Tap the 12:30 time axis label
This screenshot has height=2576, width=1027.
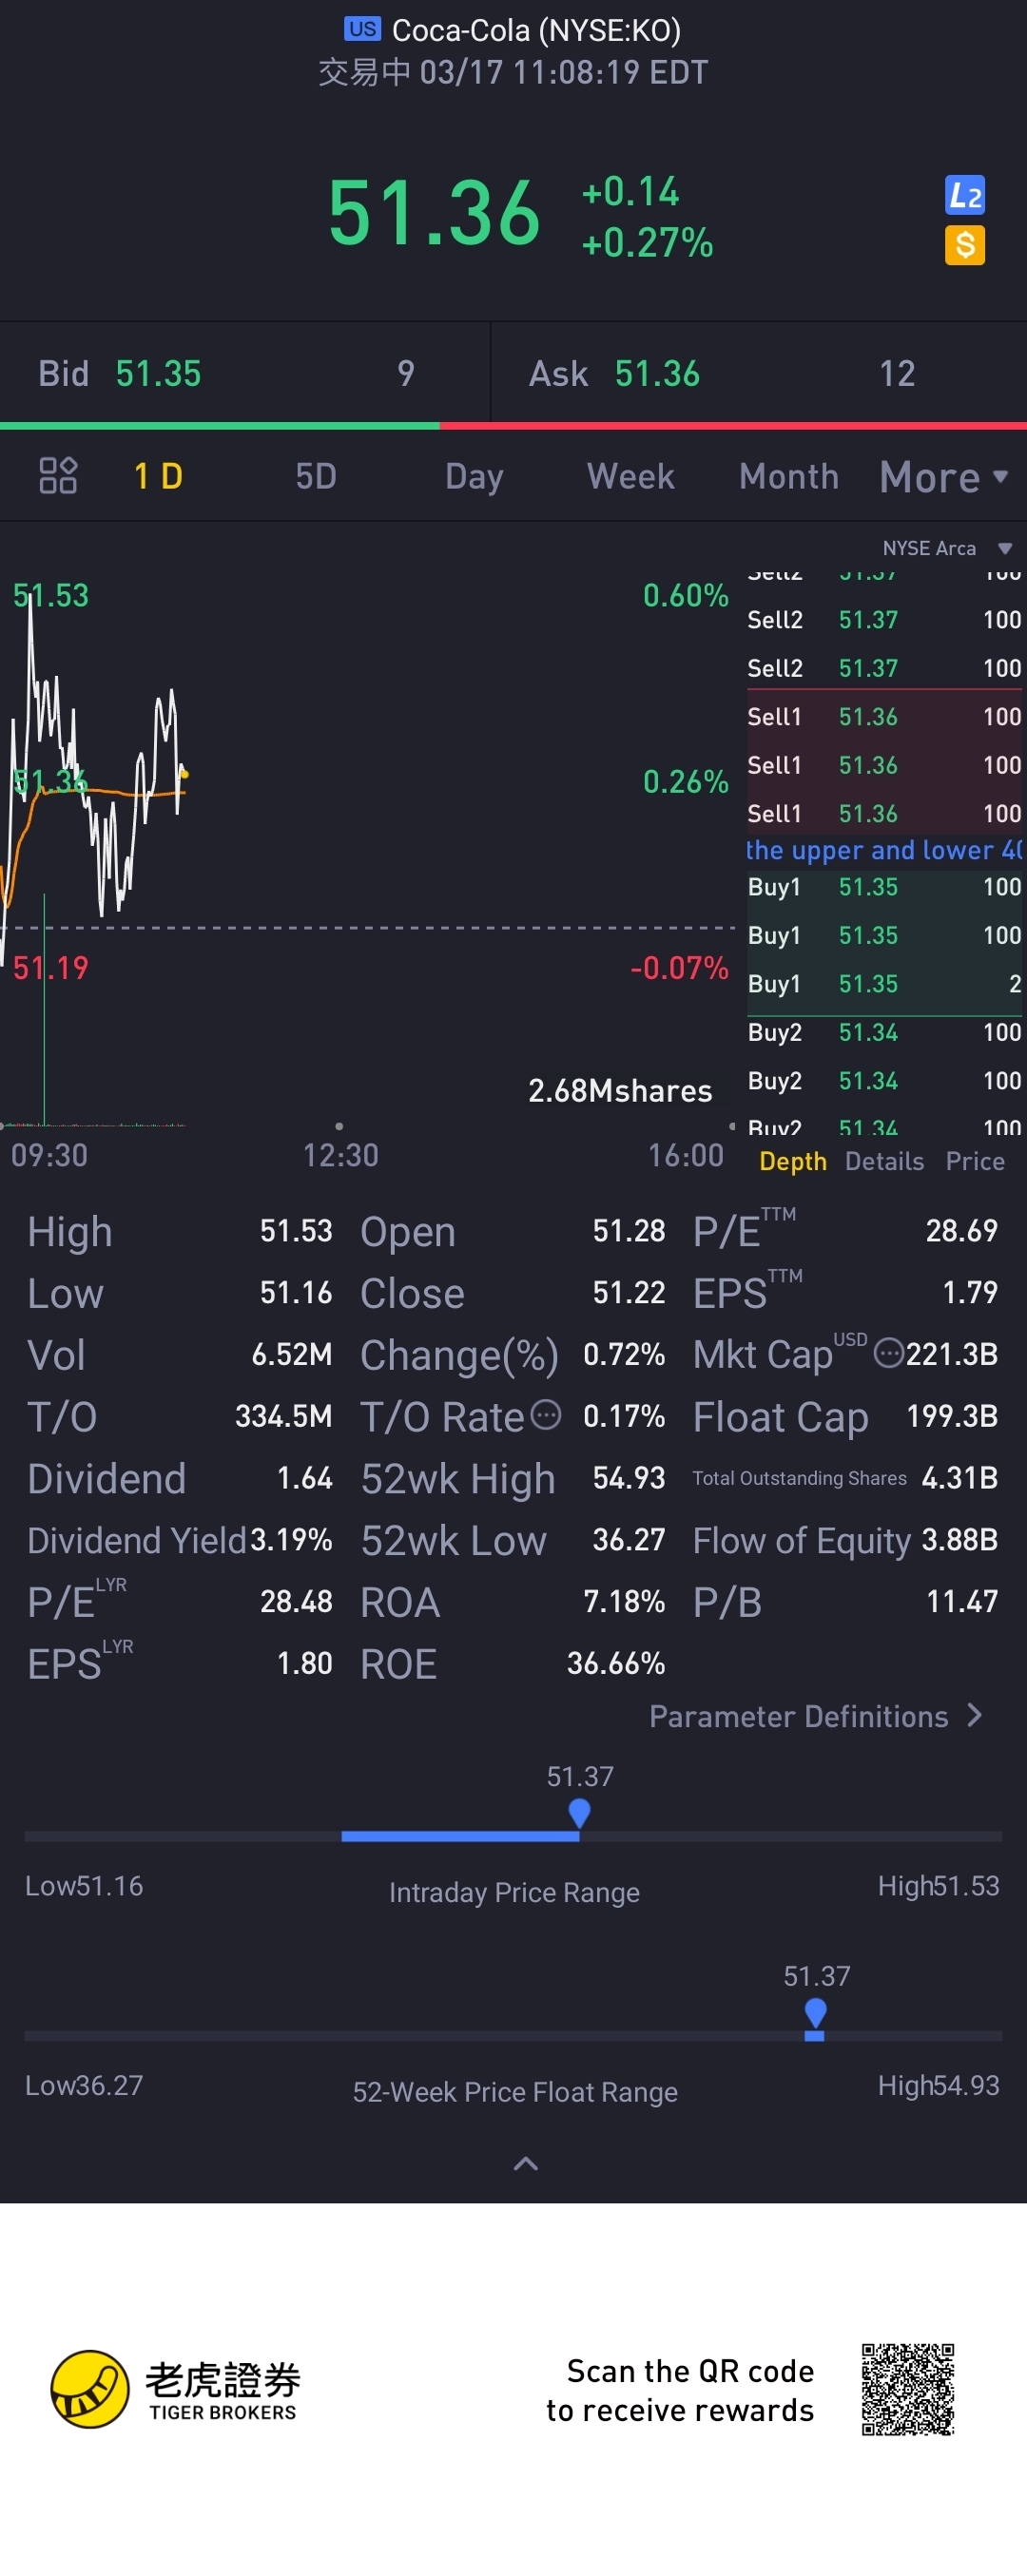tap(340, 1155)
